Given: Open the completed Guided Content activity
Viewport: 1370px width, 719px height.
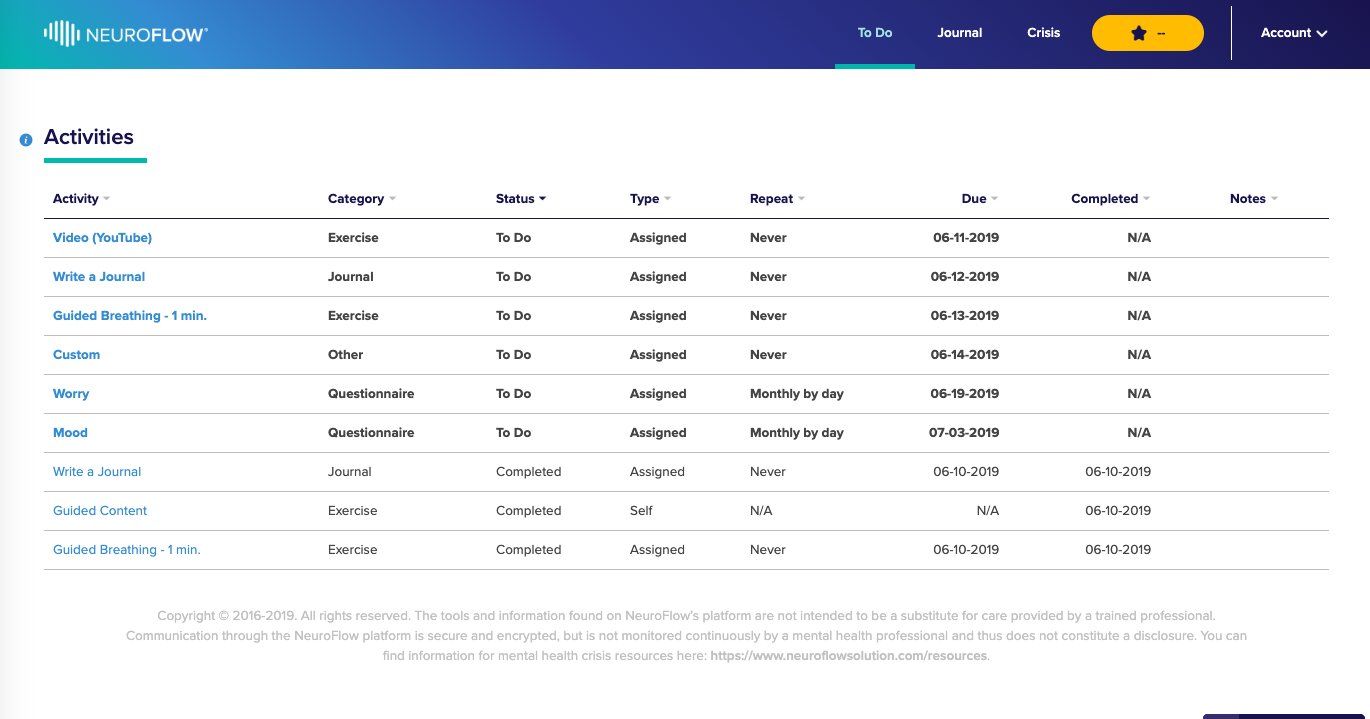Looking at the screenshot, I should tap(100, 511).
